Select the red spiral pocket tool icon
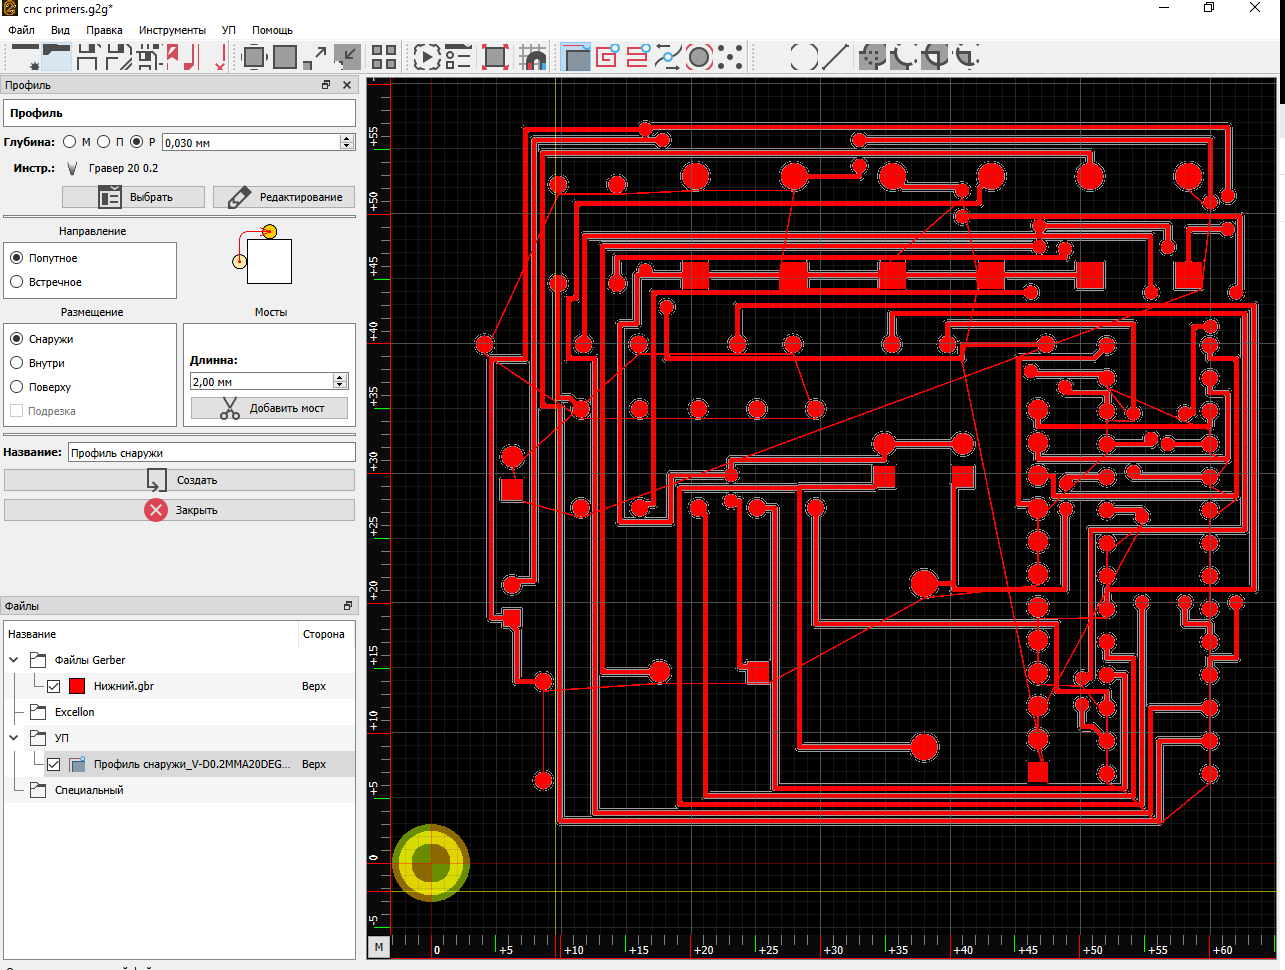Viewport: 1285px width, 970px height. point(608,57)
